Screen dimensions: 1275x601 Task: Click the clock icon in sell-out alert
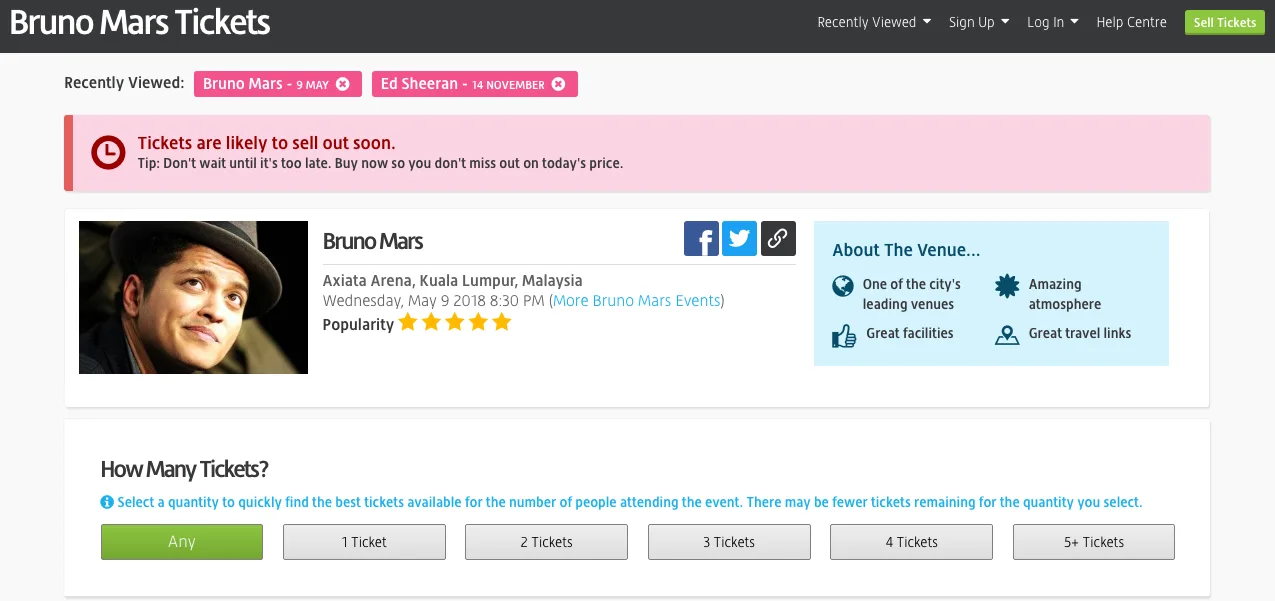pyautogui.click(x=108, y=153)
